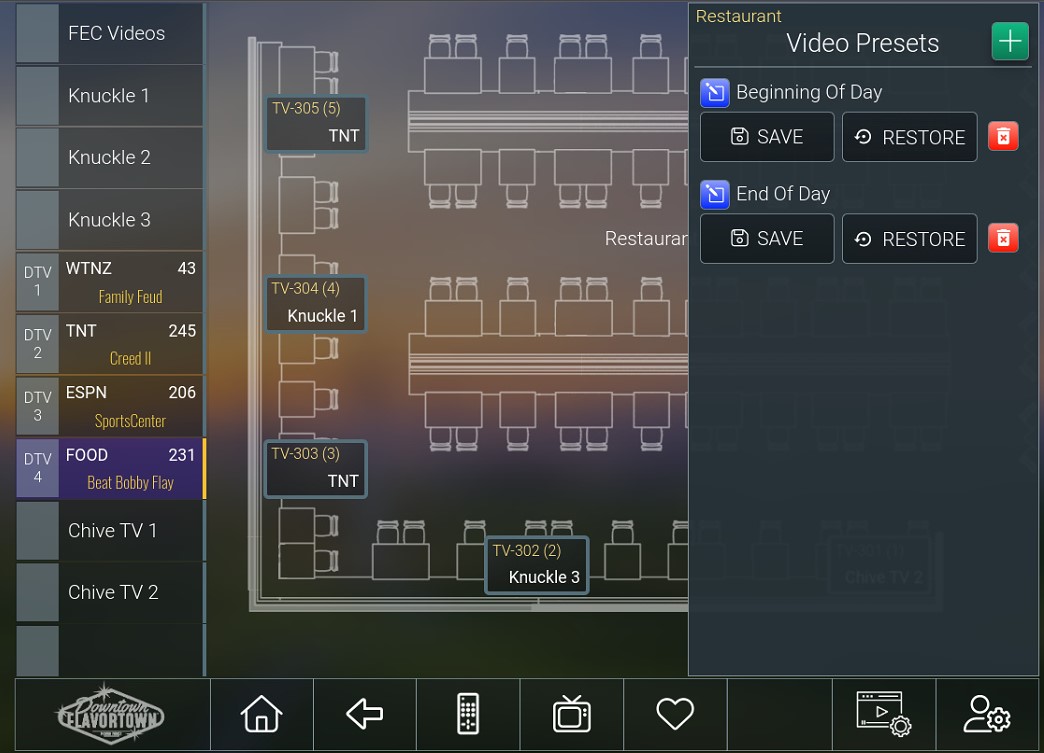
Task: Click the Restaurant label atop presets panel
Action: tap(738, 15)
